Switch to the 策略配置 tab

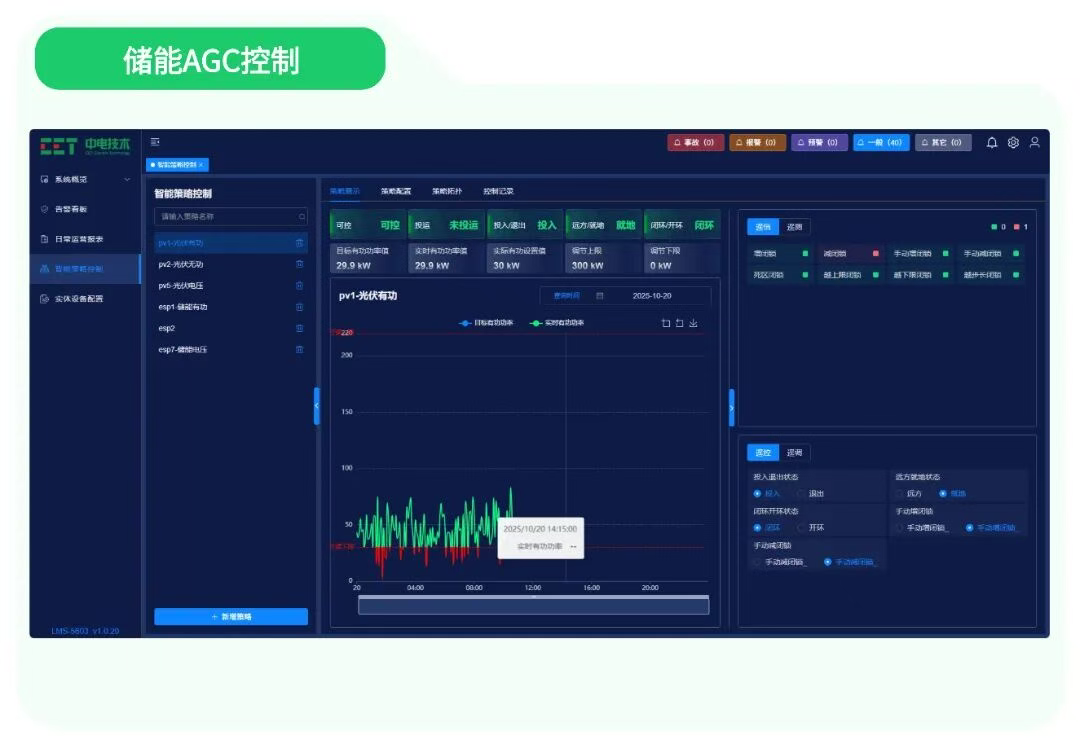[395, 191]
